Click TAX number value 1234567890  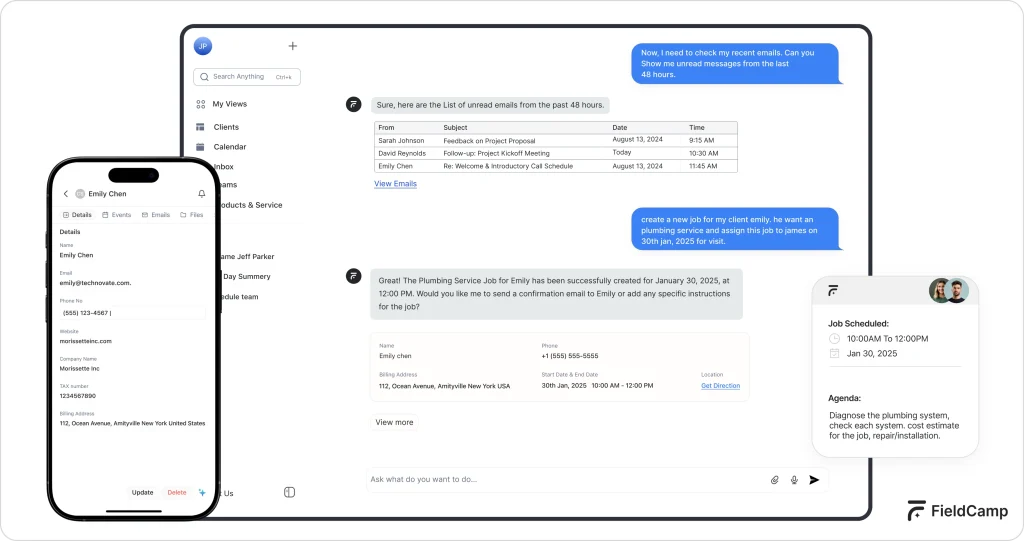click(78, 396)
